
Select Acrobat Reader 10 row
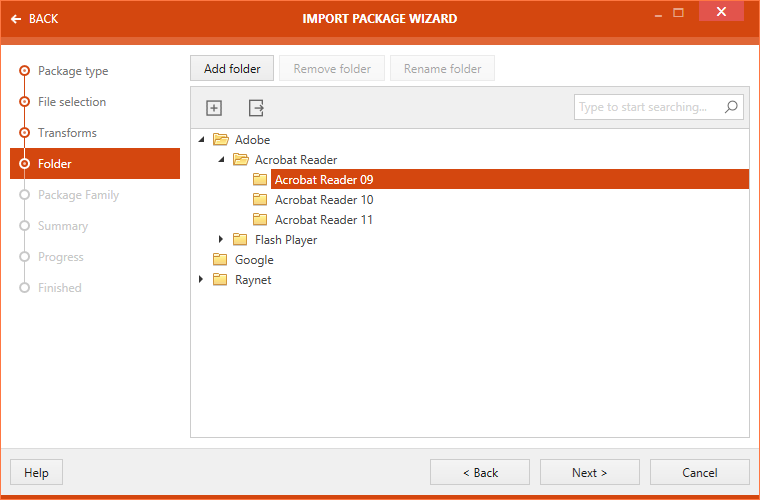[x=324, y=199]
